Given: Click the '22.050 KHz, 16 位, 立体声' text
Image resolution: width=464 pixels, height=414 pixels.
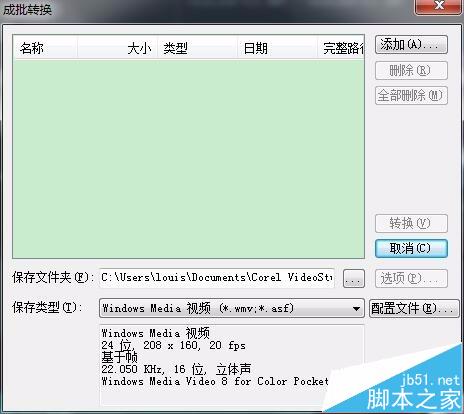Looking at the screenshot, I should coord(176,369).
